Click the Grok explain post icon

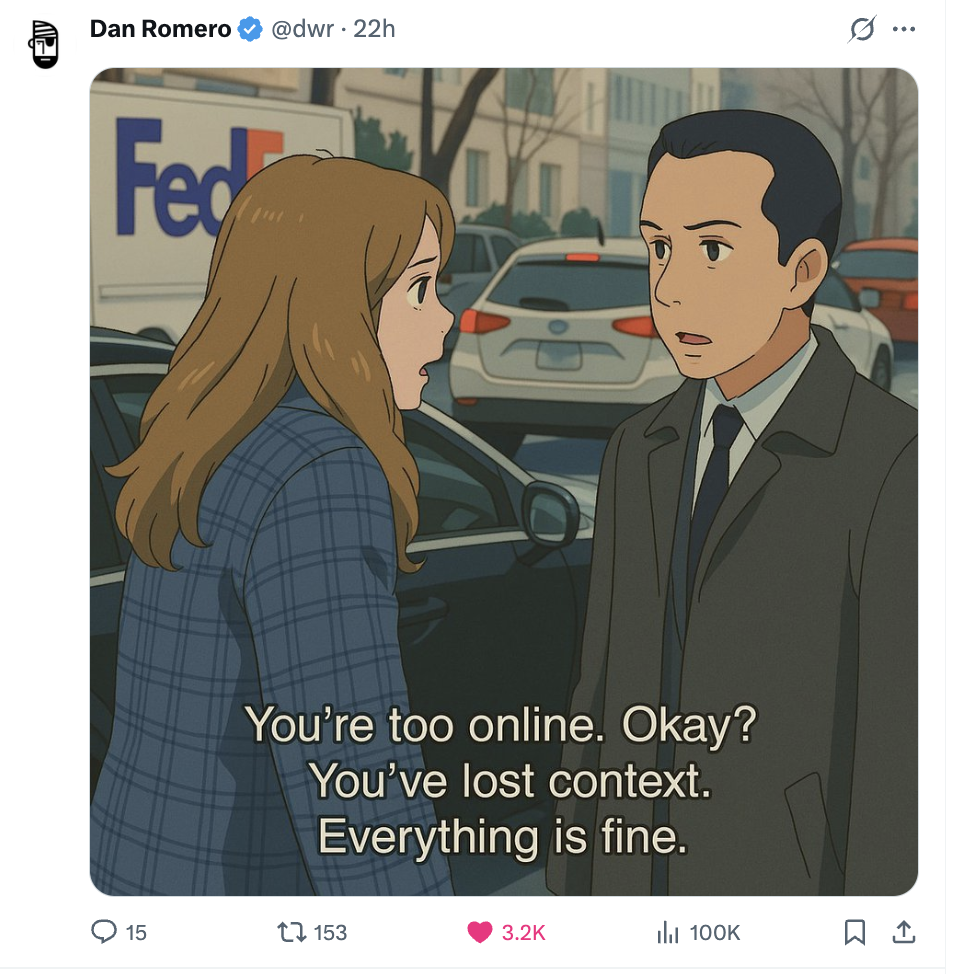(x=862, y=29)
